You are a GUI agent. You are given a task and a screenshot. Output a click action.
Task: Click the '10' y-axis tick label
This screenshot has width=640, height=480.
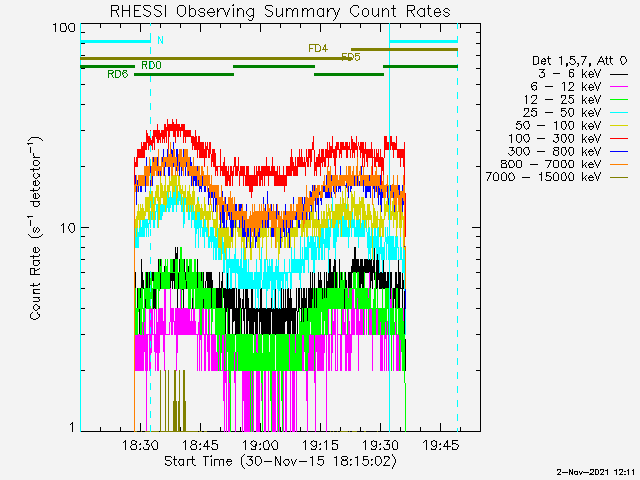[x=68, y=227]
